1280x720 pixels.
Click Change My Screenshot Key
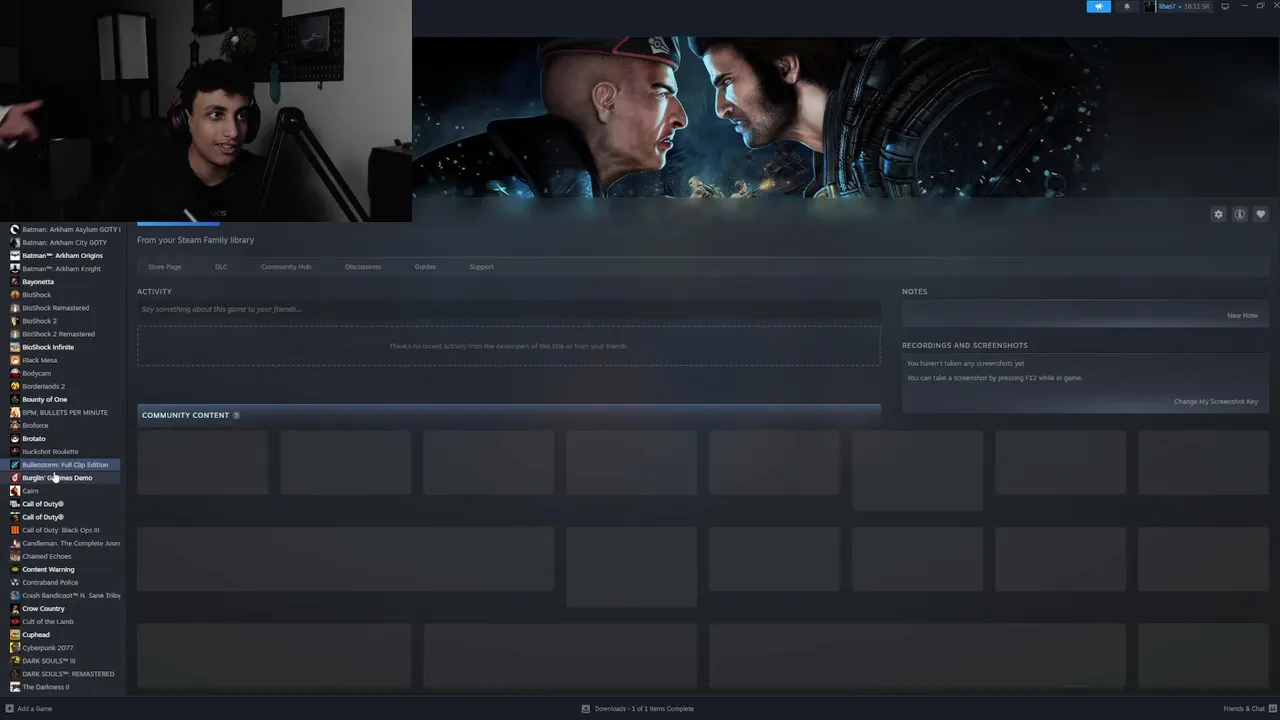[1216, 402]
